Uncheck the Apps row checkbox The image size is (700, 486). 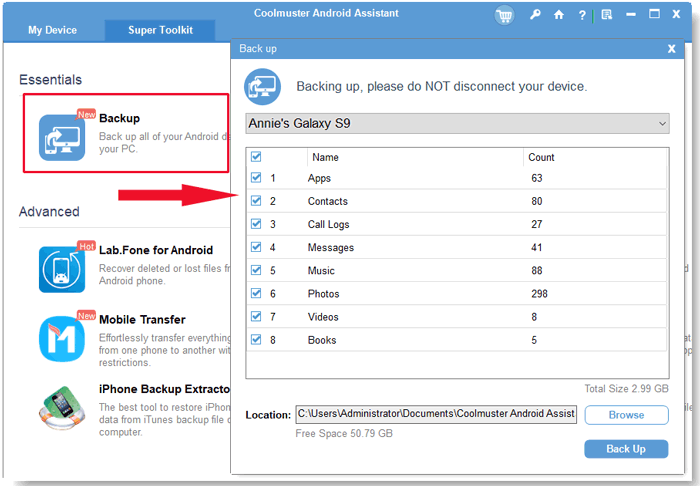(x=257, y=178)
